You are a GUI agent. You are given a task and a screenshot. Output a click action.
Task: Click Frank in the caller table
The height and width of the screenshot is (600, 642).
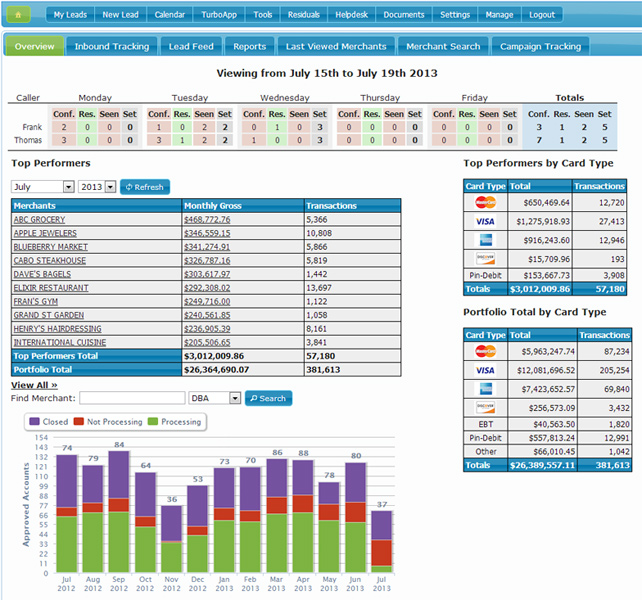tap(32, 127)
